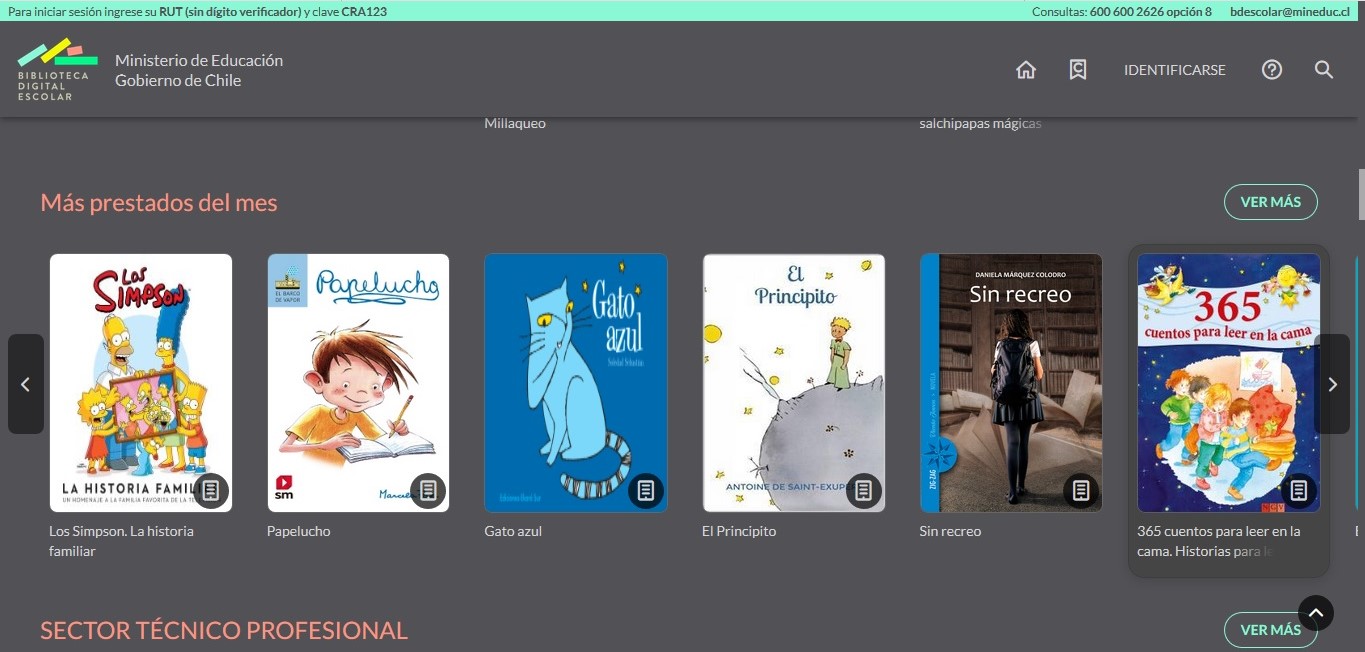This screenshot has height=652, width=1365.
Task: Show previous books with left carousel arrow
Action: point(26,384)
